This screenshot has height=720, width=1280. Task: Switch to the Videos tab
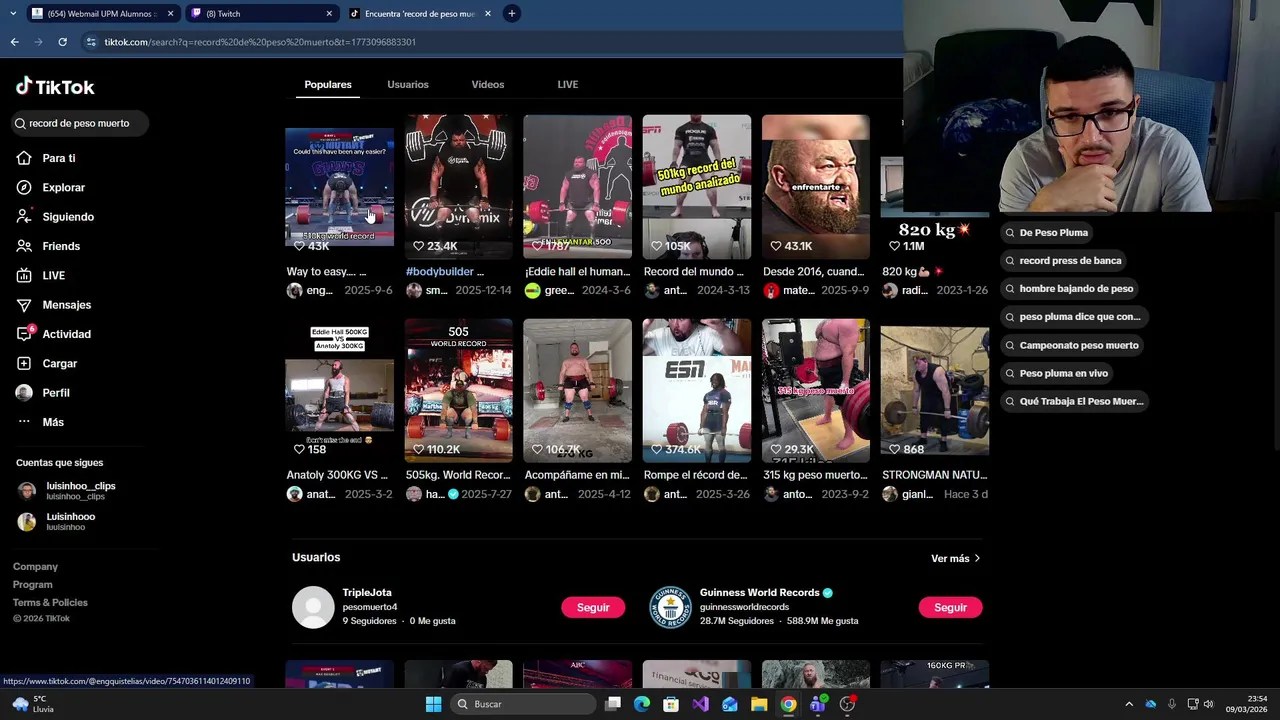[x=488, y=85]
